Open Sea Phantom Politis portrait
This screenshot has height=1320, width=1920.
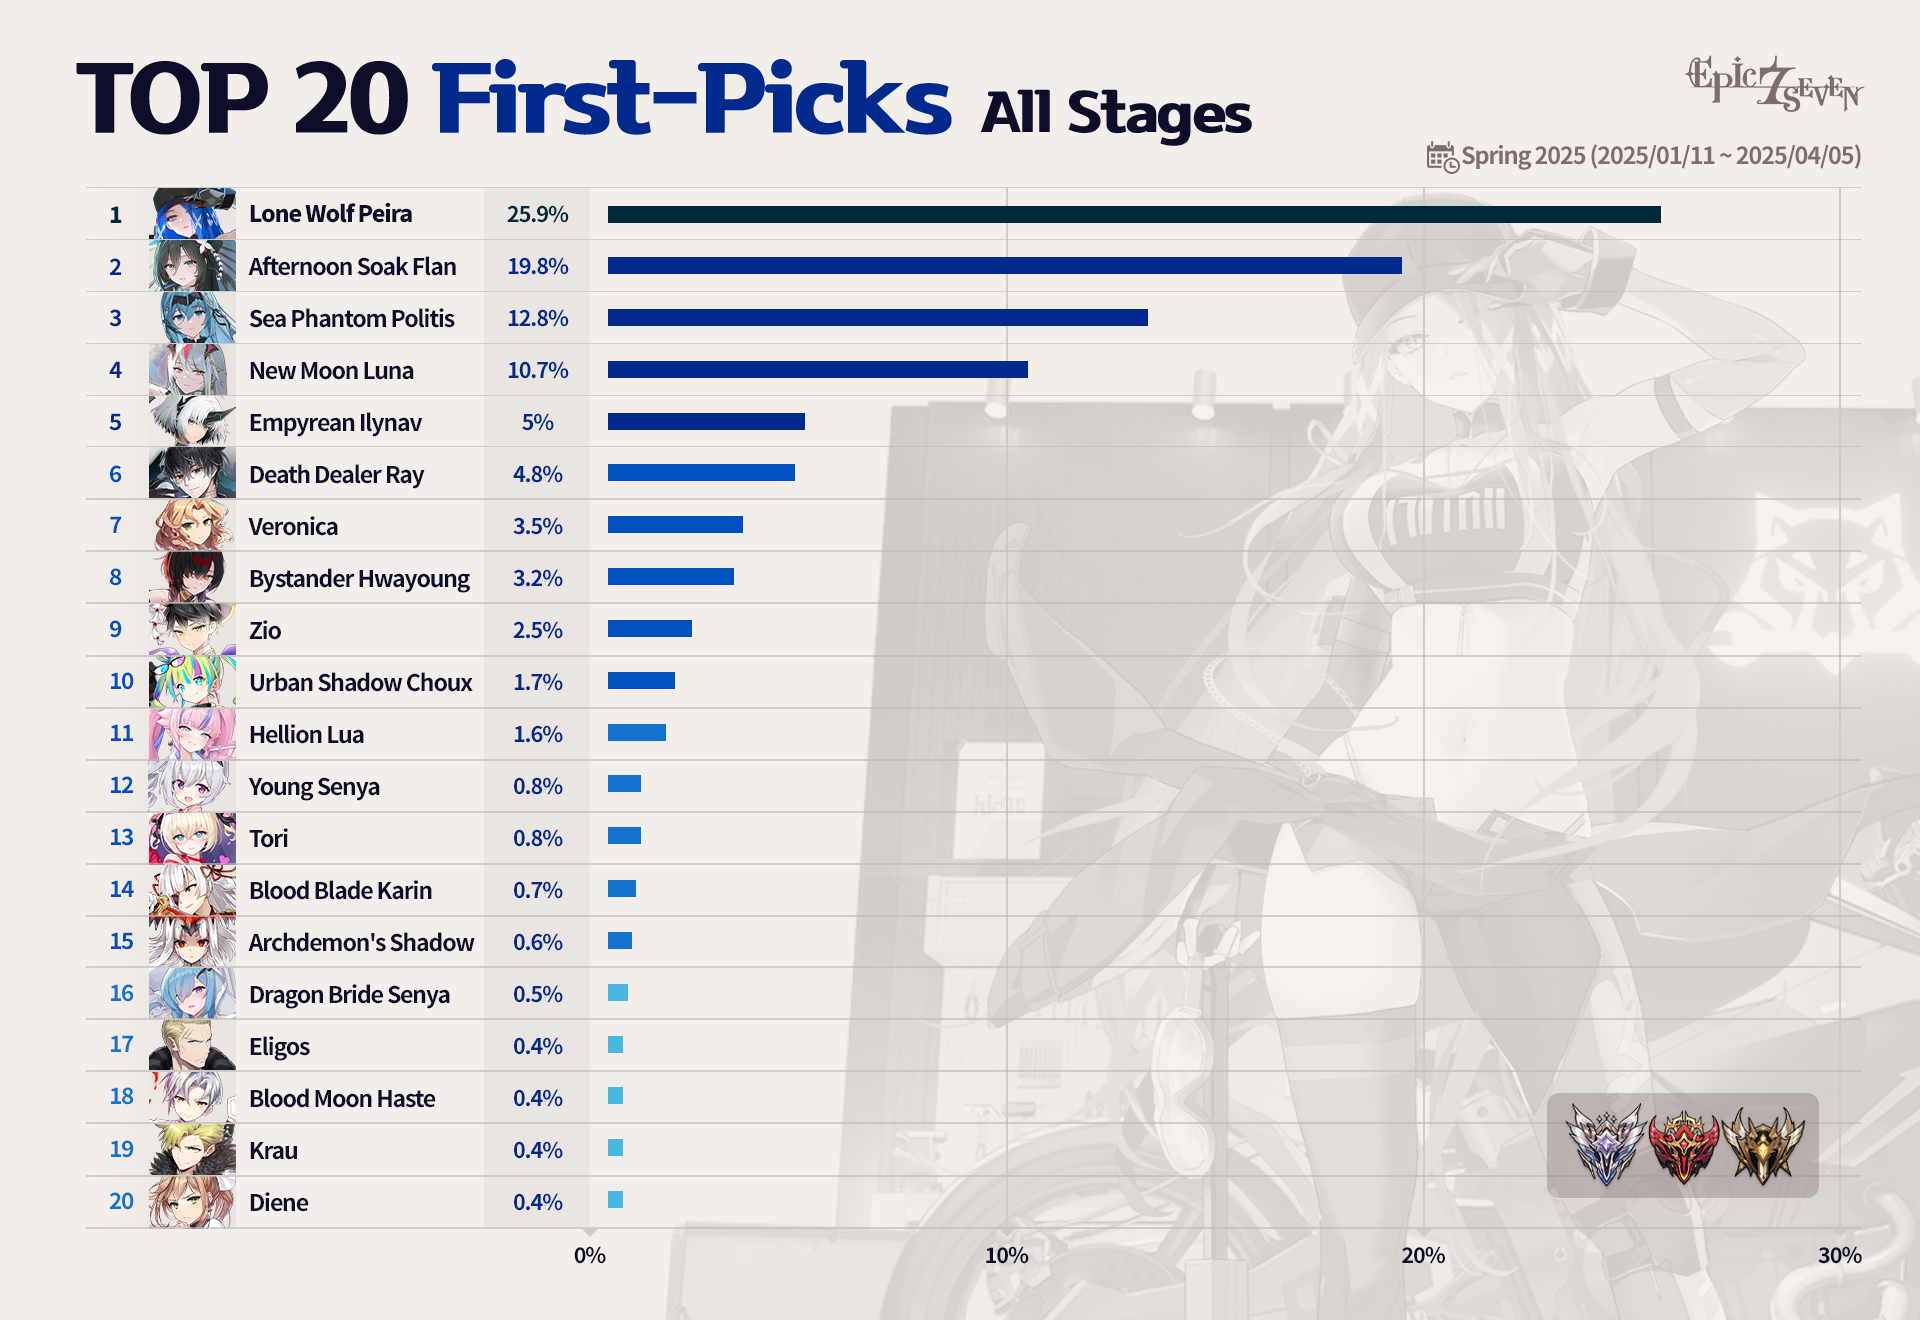[193, 318]
